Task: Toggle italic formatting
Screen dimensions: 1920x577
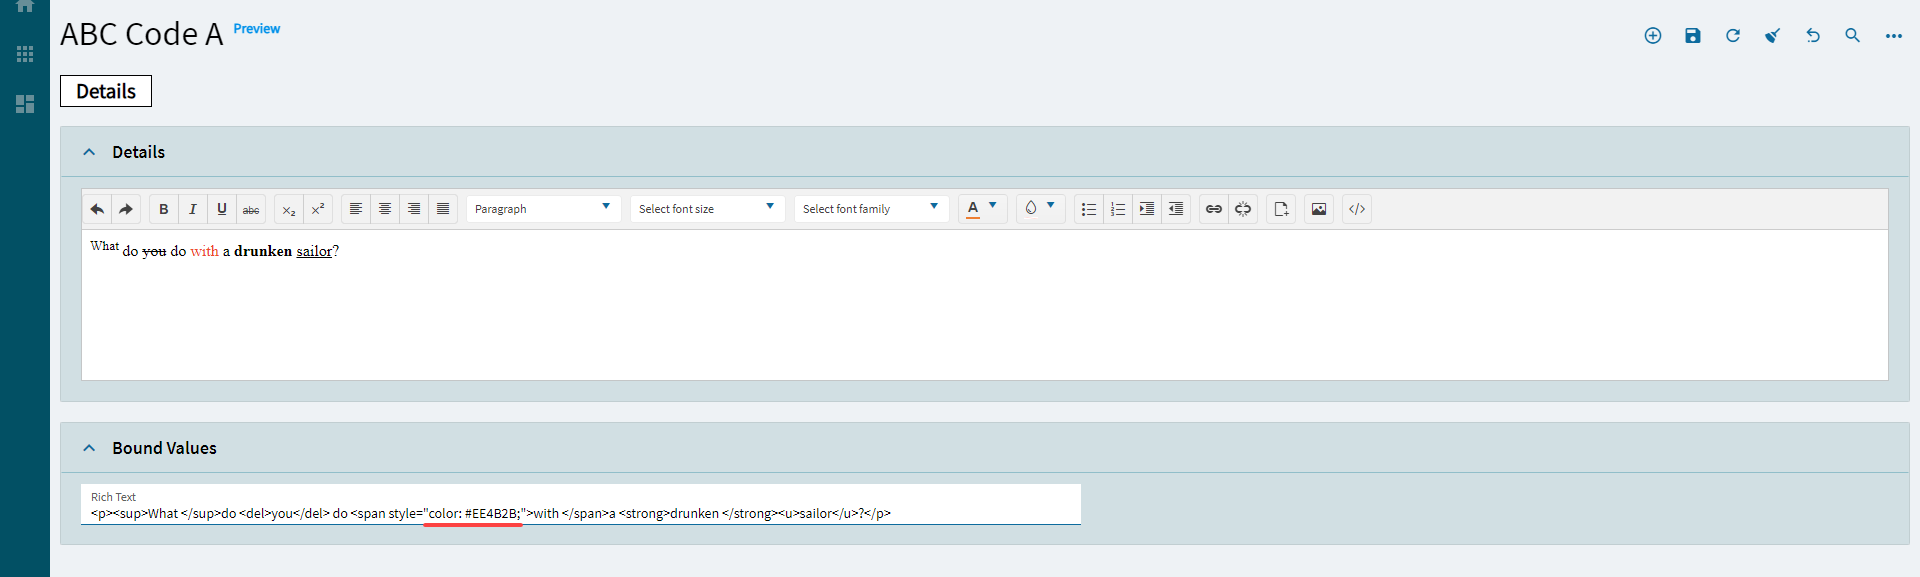Action: (x=193, y=209)
